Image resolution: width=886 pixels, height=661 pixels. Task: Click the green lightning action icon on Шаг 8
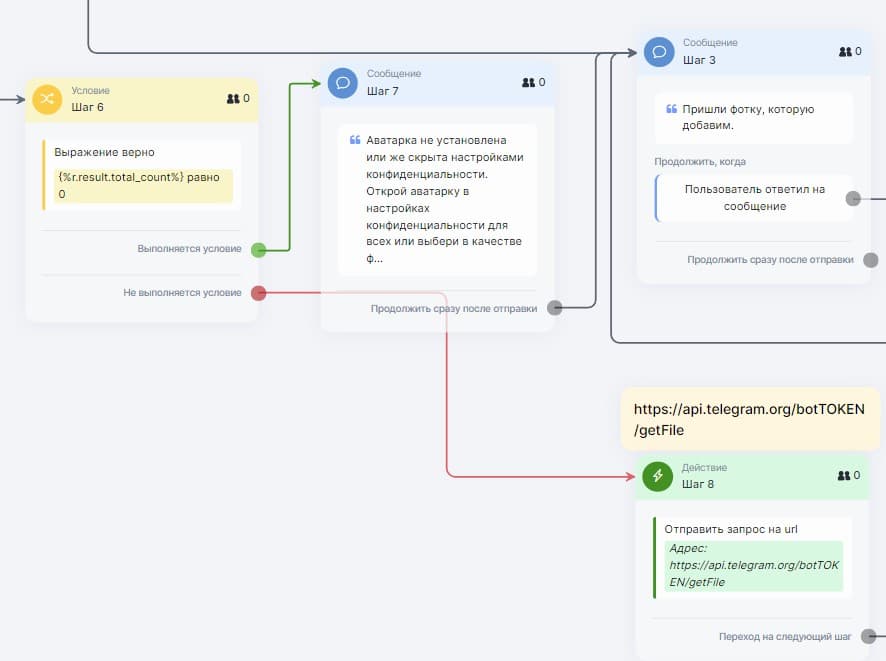click(x=658, y=476)
